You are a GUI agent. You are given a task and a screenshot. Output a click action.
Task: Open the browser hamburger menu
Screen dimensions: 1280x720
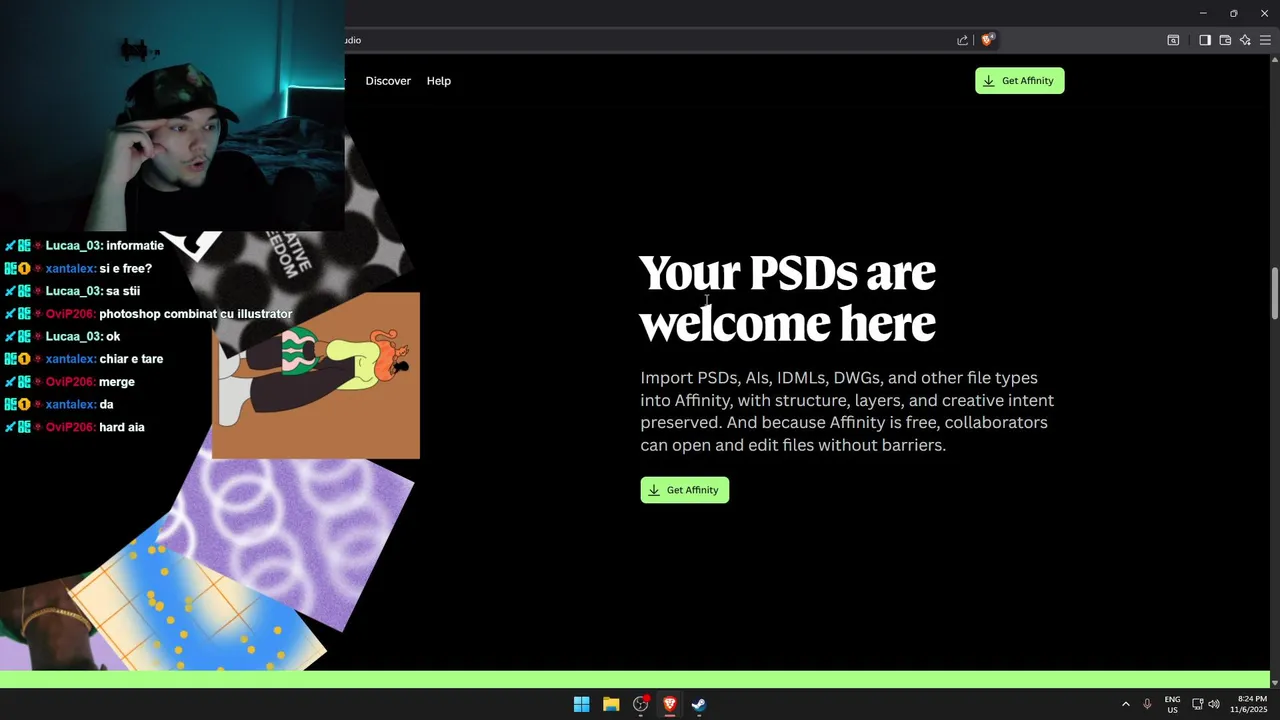[1265, 40]
